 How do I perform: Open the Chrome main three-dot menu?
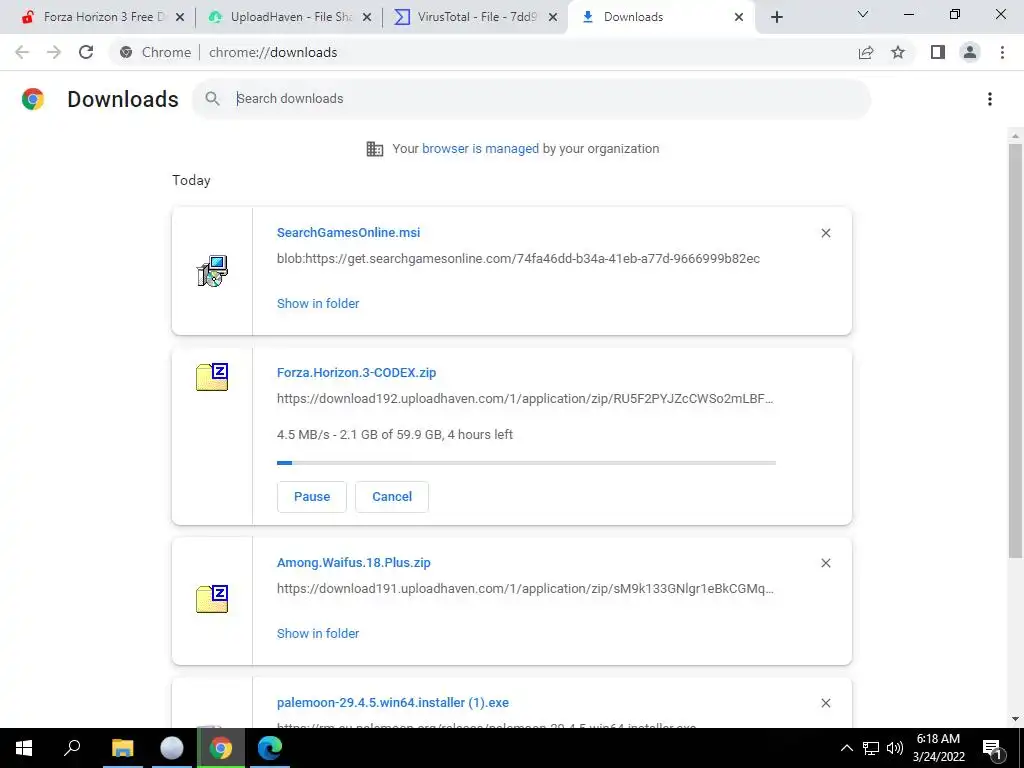tap(1002, 52)
